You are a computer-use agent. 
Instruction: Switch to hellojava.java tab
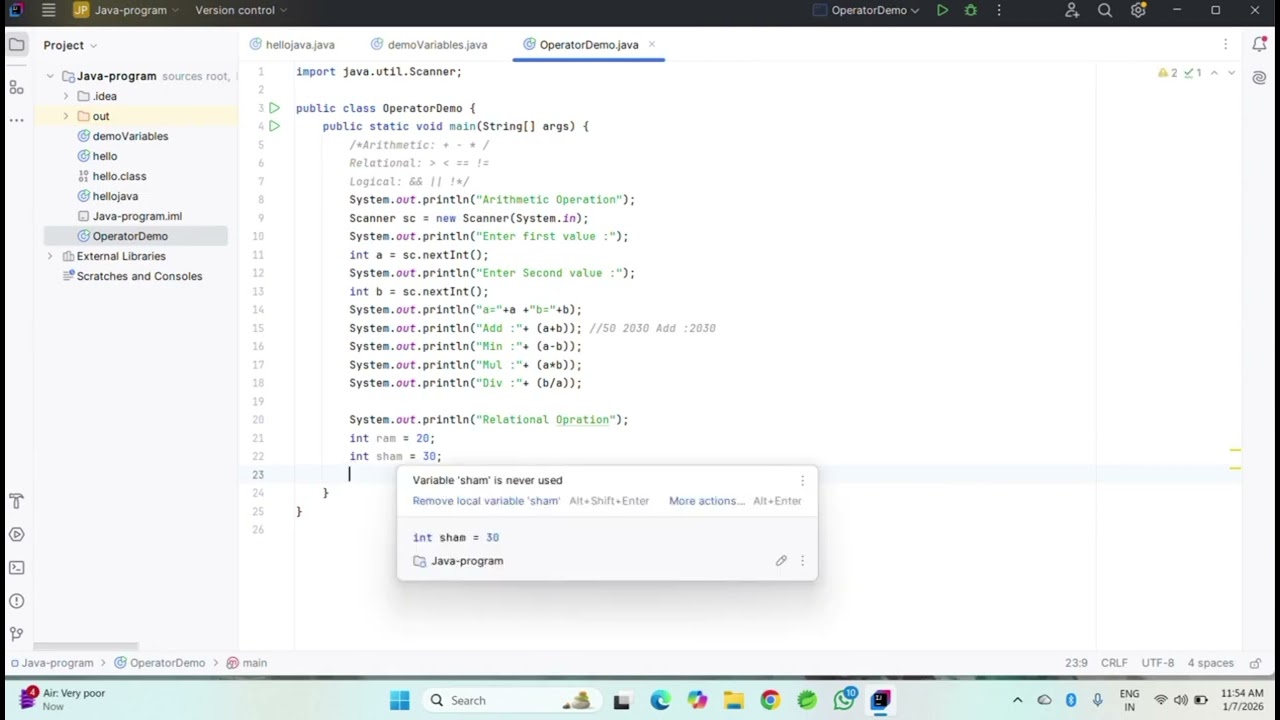coord(292,45)
